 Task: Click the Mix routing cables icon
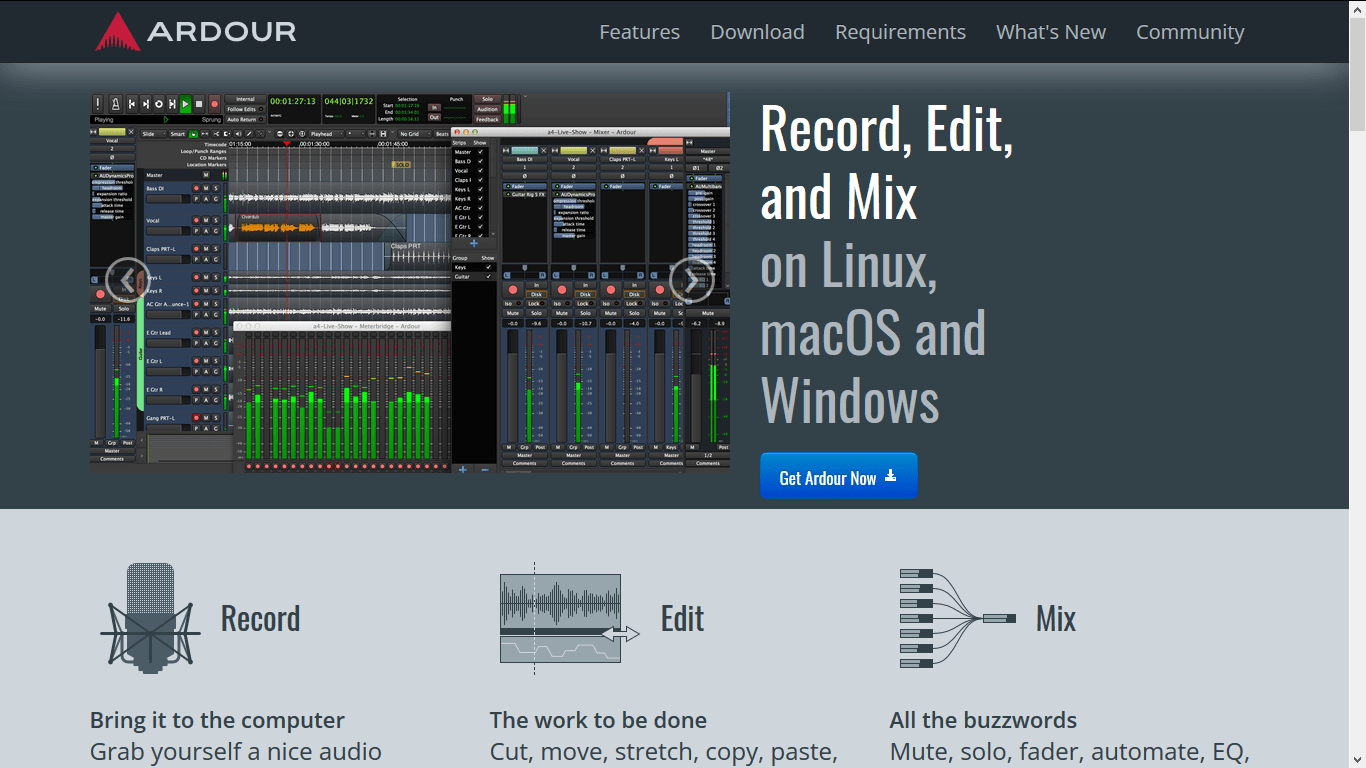pyautogui.click(x=958, y=618)
